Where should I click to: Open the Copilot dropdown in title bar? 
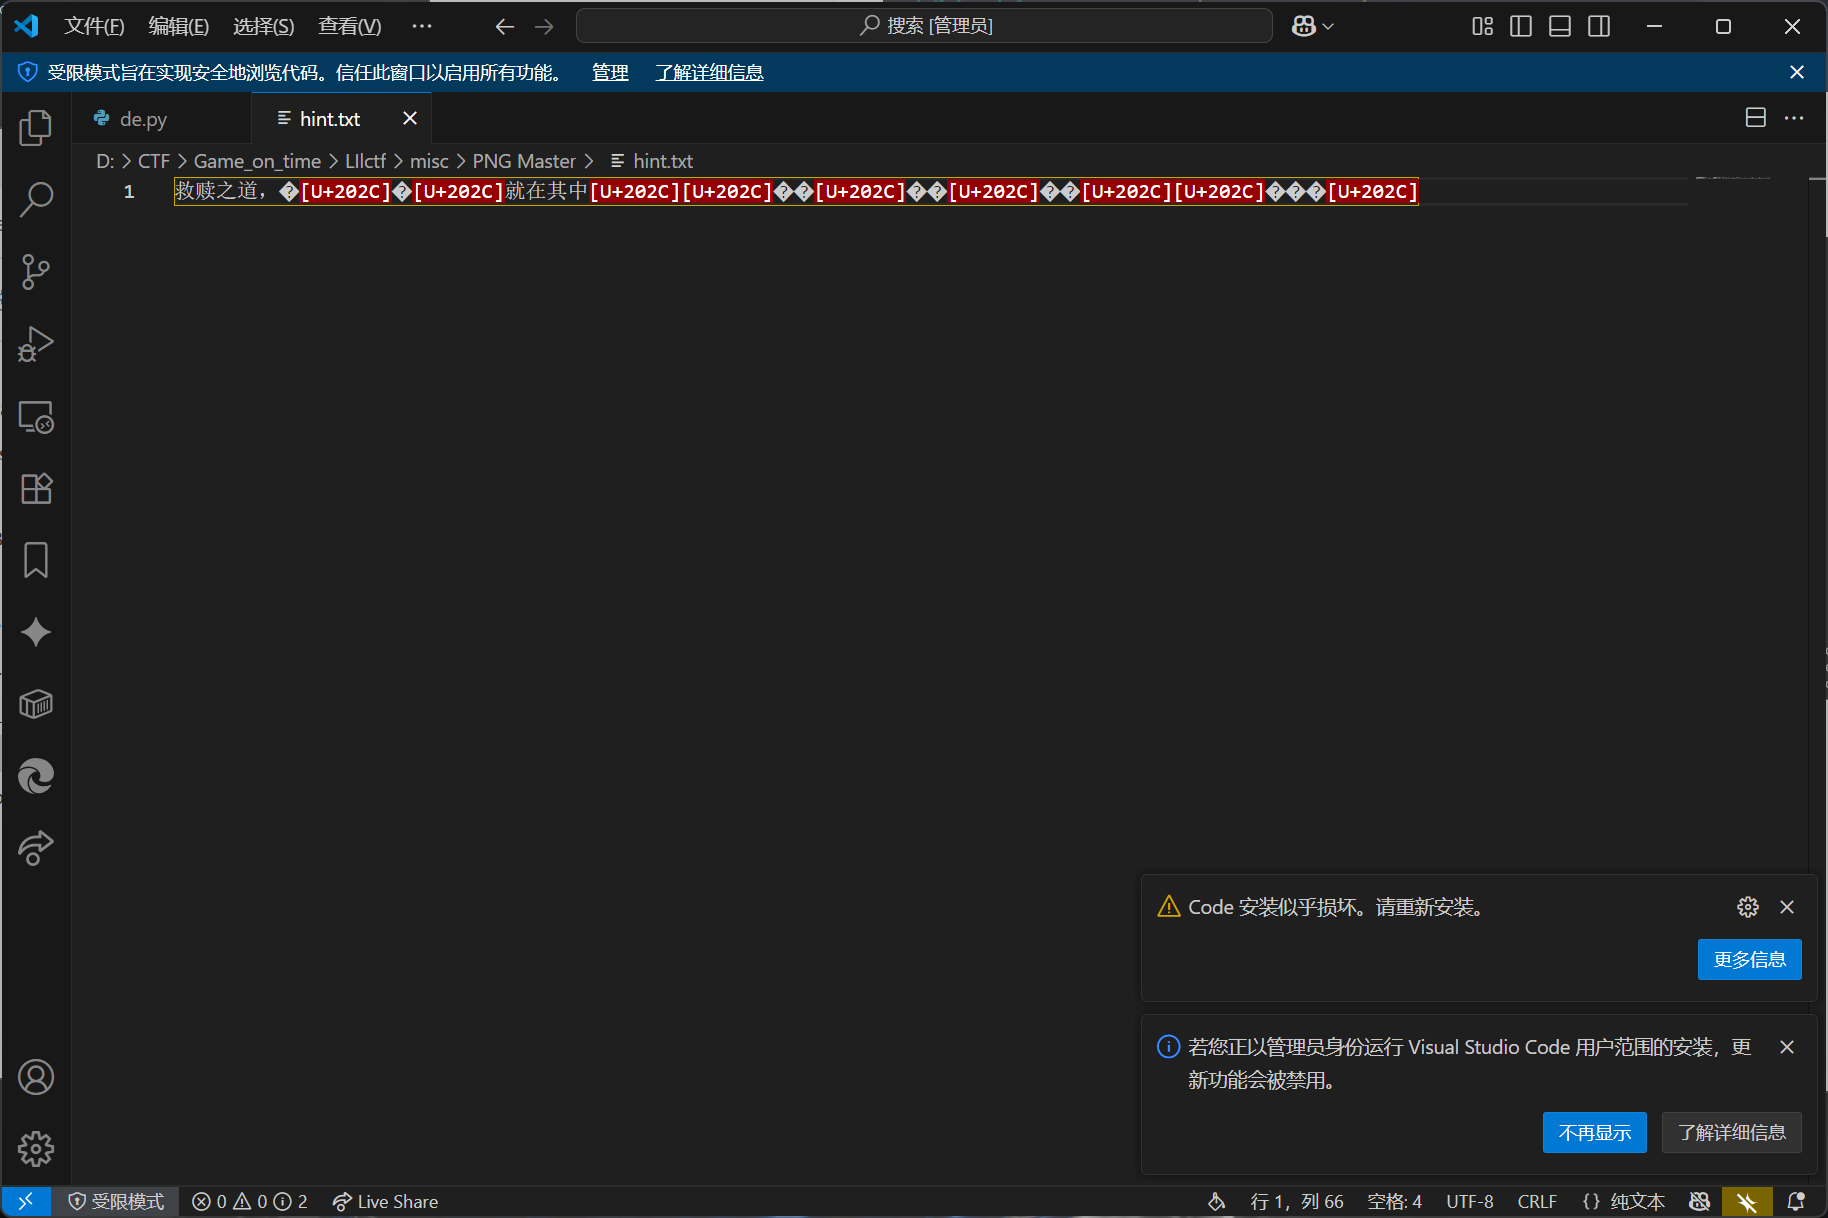coord(1313,26)
